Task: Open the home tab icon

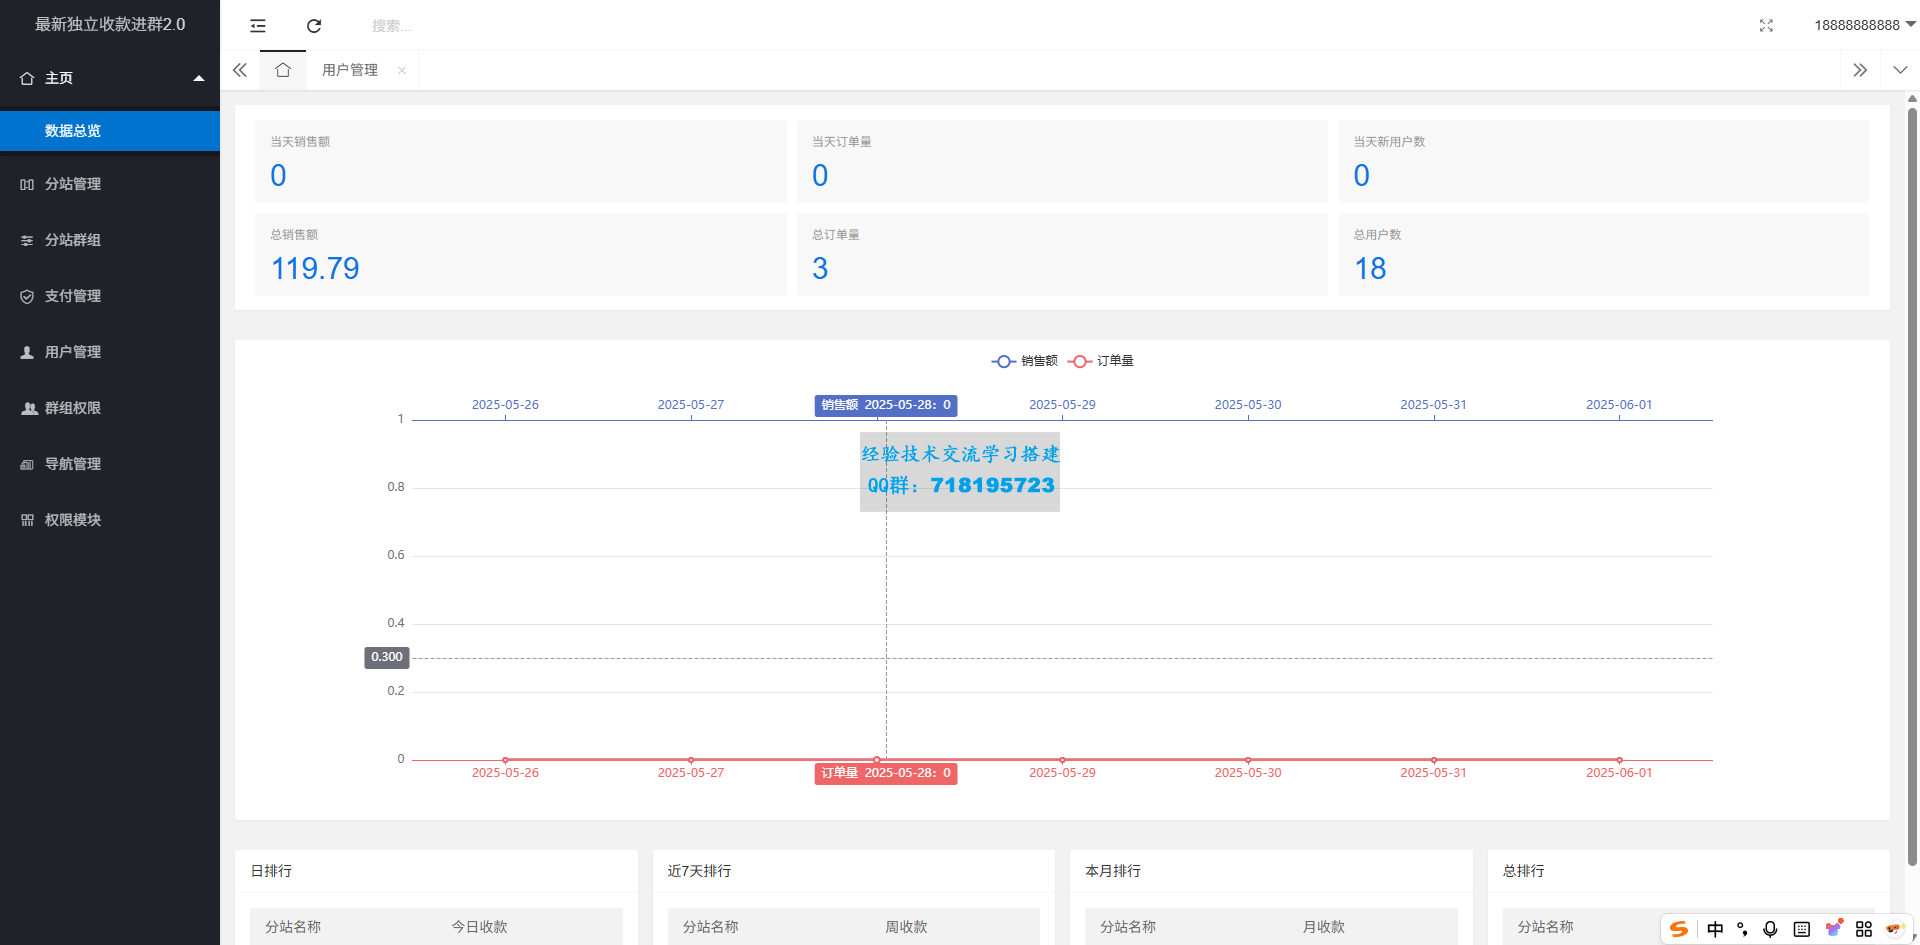Action: coord(283,70)
